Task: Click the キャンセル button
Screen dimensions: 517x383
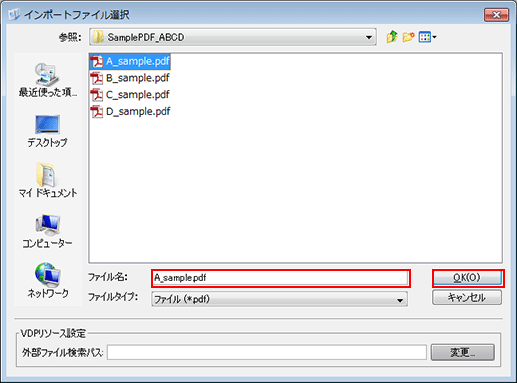Action: (x=467, y=297)
